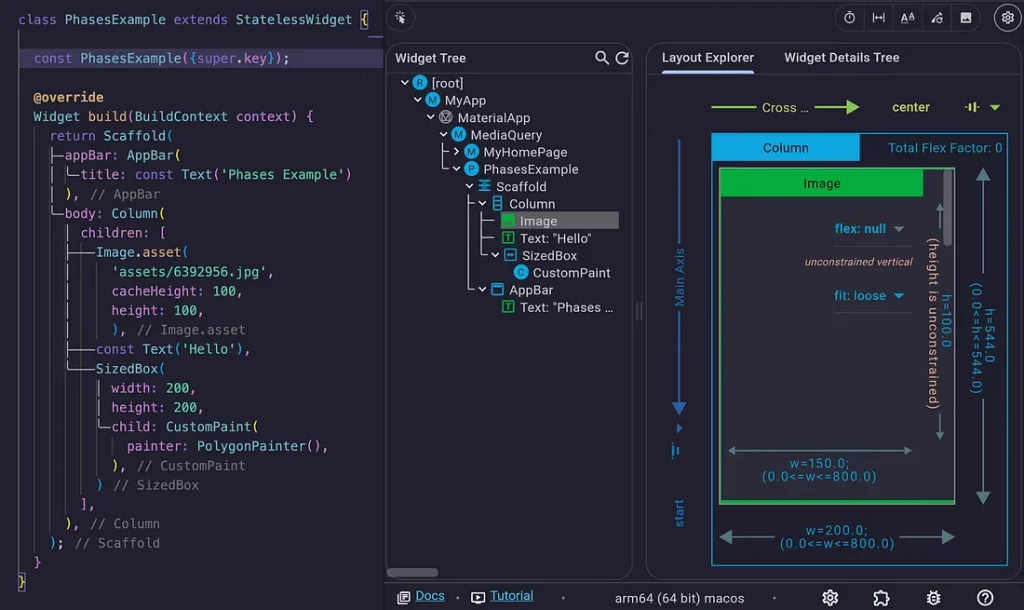Expand the MyHomePage tree node

pos(457,152)
